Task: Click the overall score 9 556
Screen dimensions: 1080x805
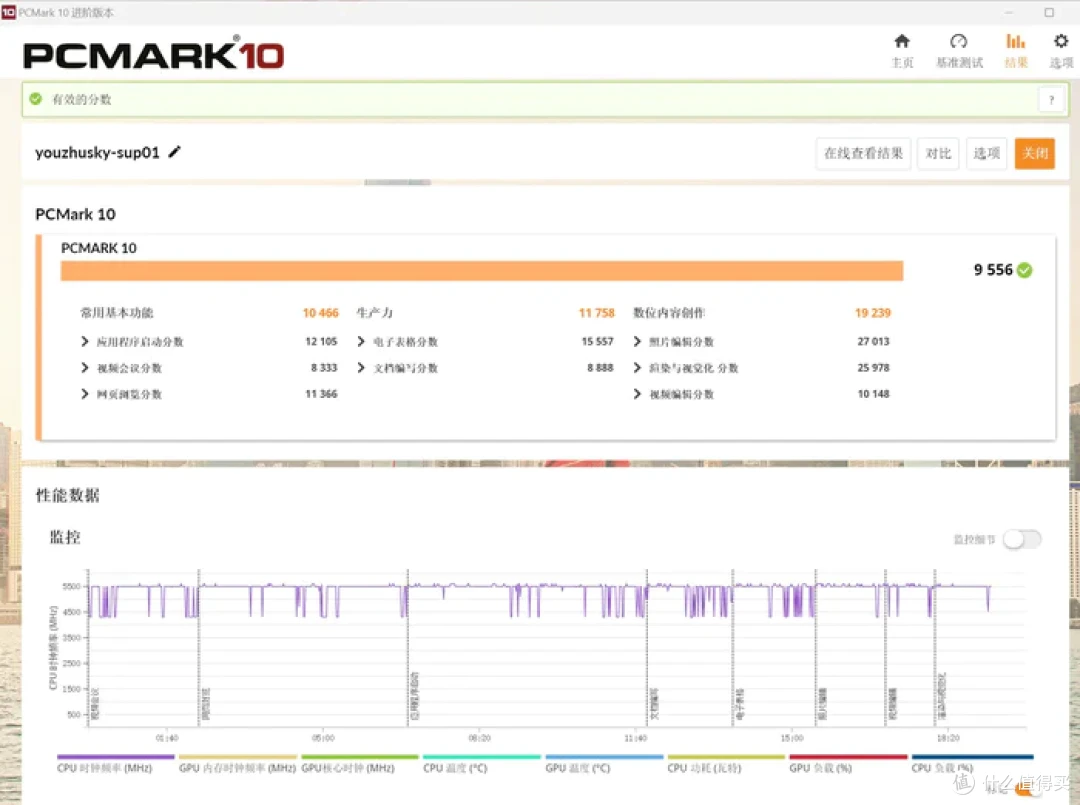Action: pyautogui.click(x=993, y=270)
